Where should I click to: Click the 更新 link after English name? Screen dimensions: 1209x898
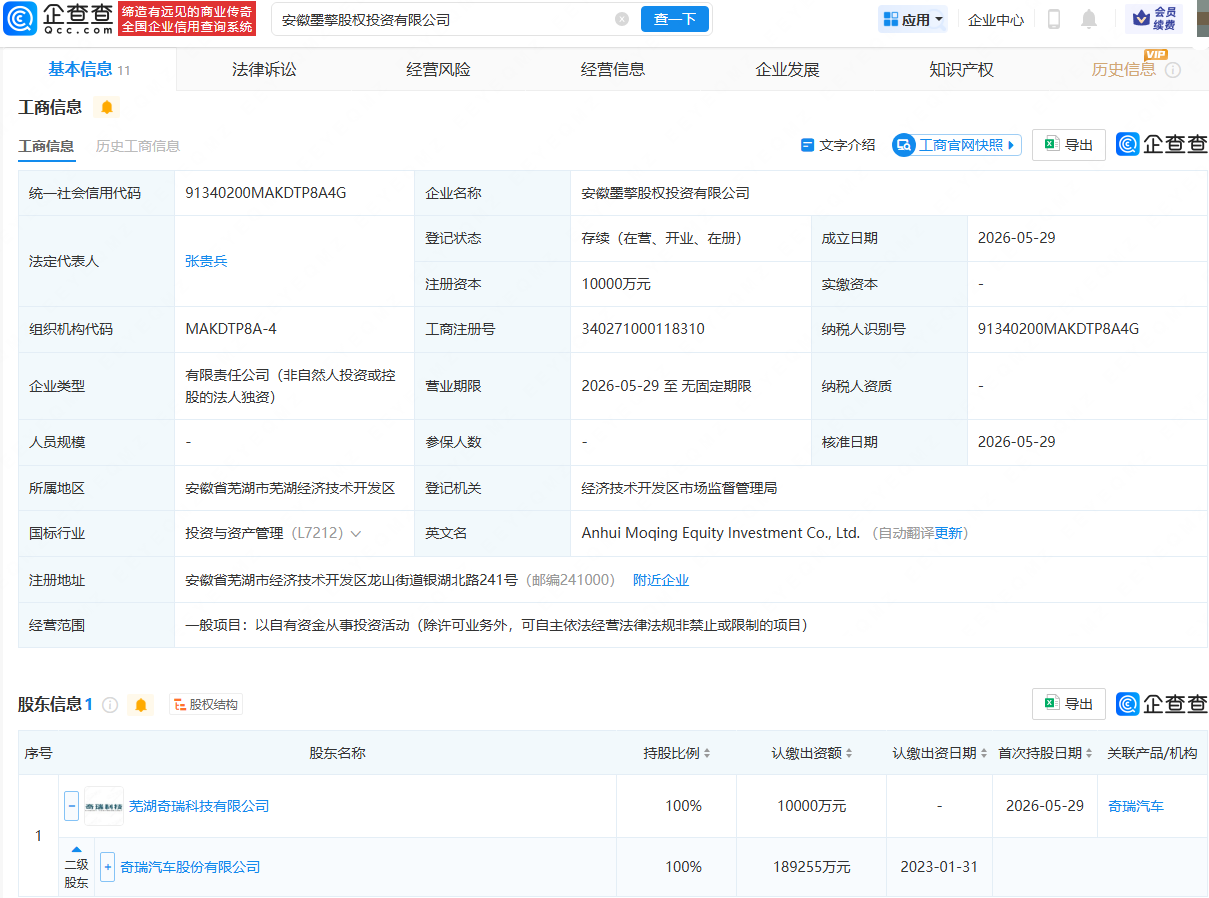pyautogui.click(x=949, y=533)
